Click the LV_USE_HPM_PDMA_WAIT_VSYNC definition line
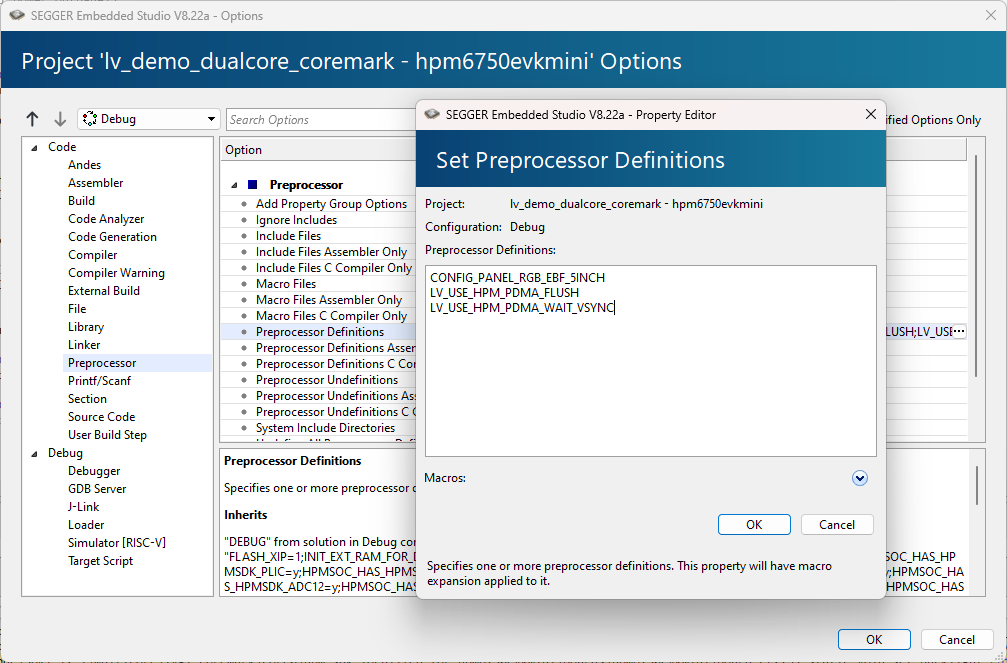Viewport: 1007px width, 663px height. click(x=522, y=308)
